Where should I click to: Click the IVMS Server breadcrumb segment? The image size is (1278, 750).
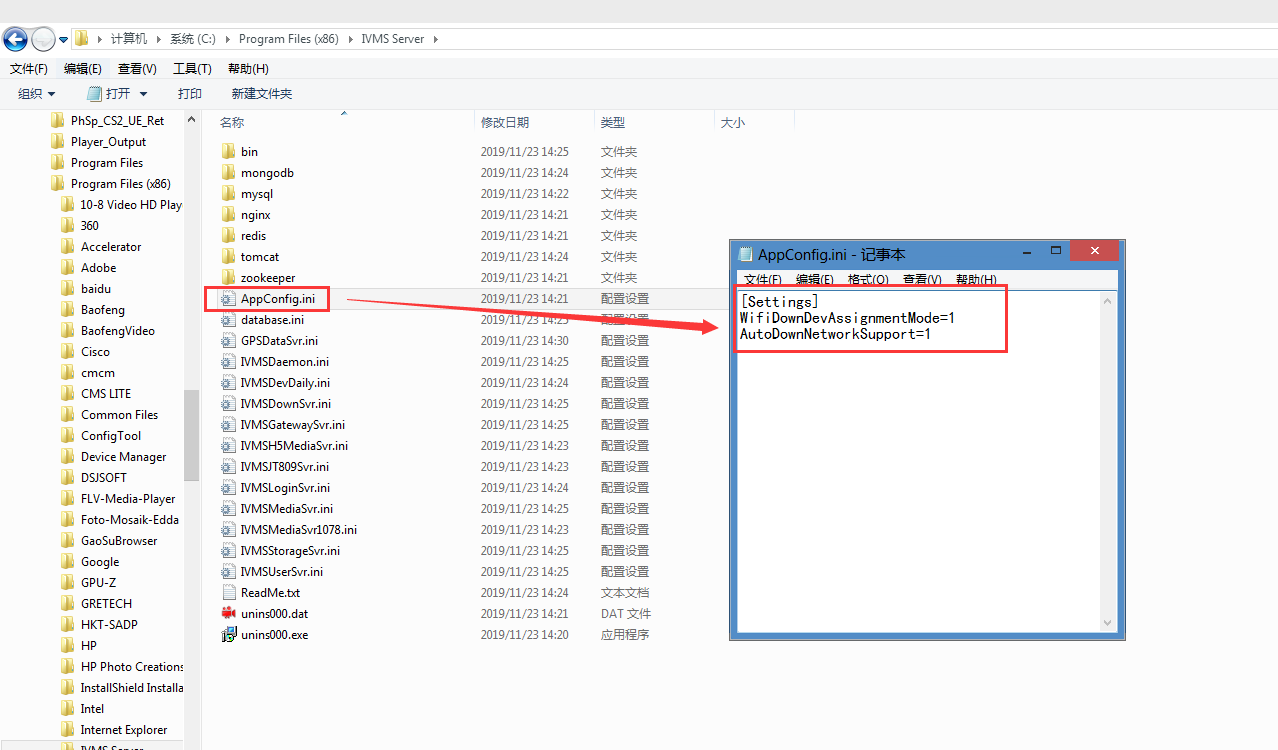tap(393, 39)
